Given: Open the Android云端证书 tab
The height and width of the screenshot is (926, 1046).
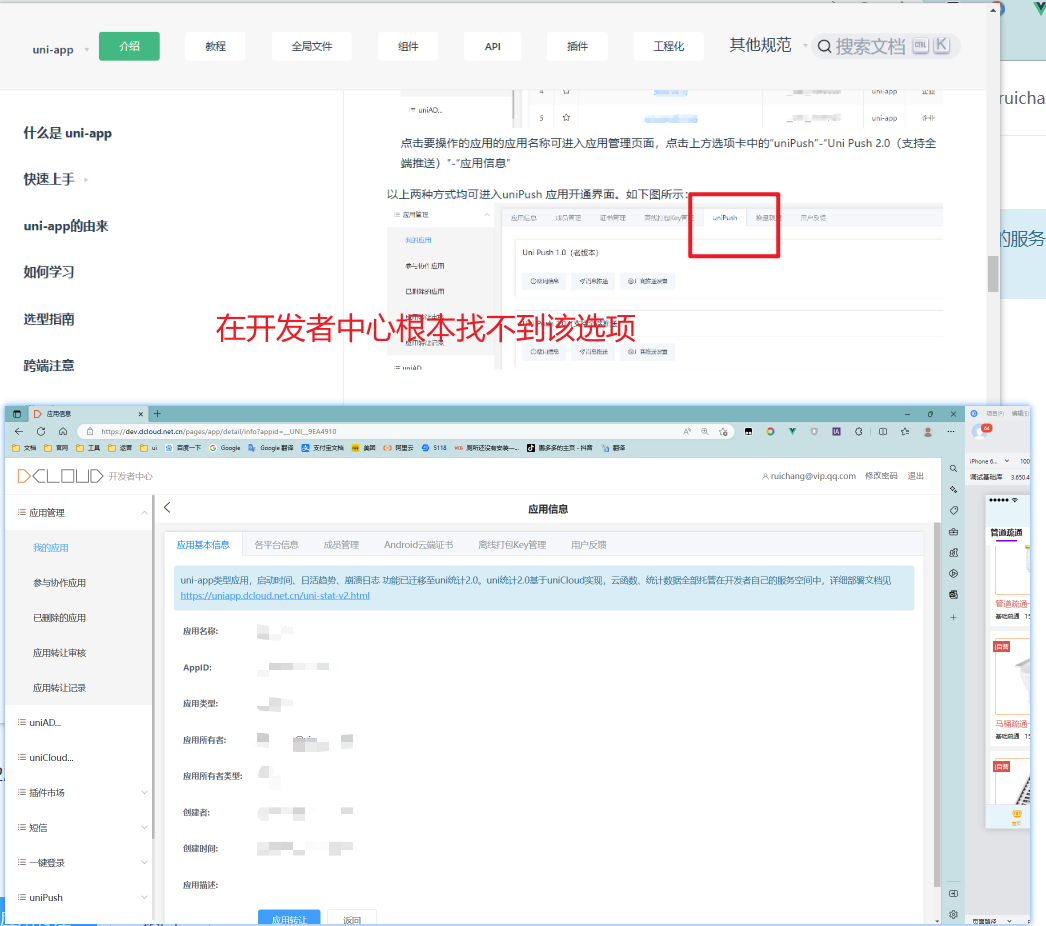Looking at the screenshot, I should [x=418, y=545].
